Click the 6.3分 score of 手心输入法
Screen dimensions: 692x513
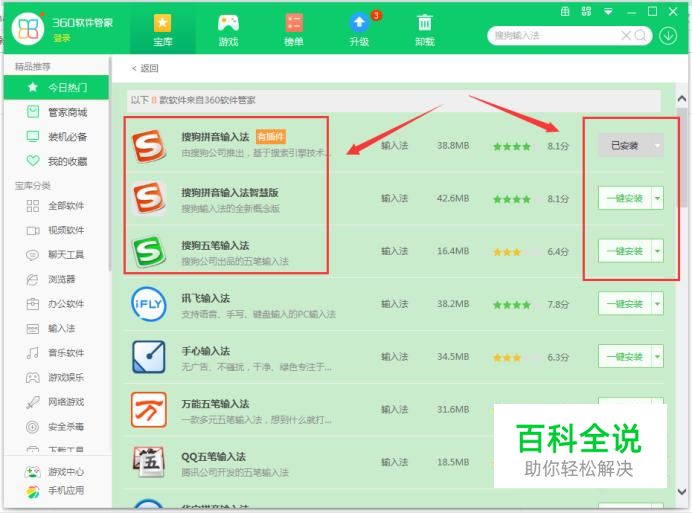558,357
